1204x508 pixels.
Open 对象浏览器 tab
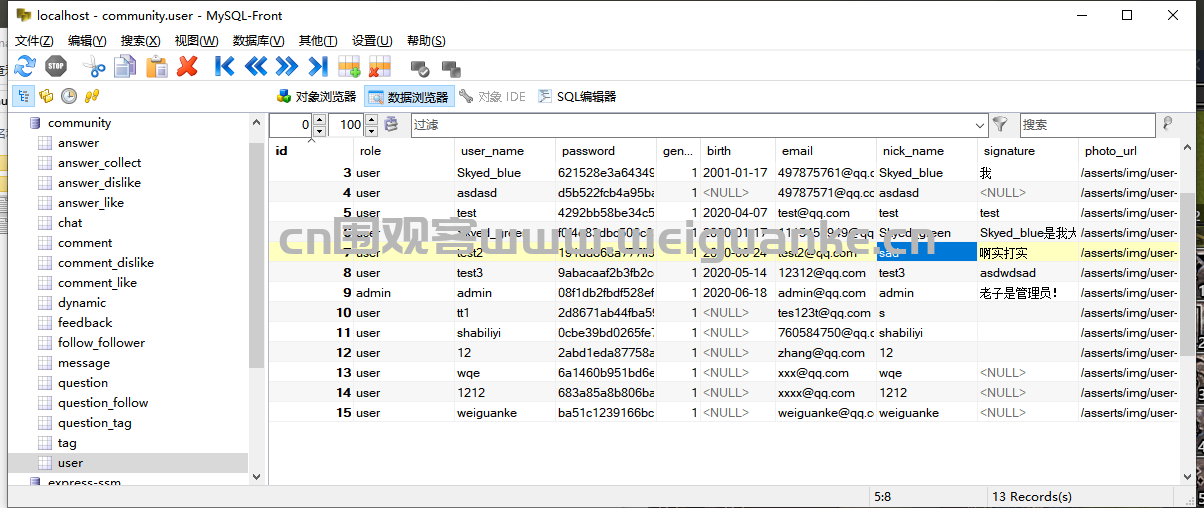click(316, 97)
